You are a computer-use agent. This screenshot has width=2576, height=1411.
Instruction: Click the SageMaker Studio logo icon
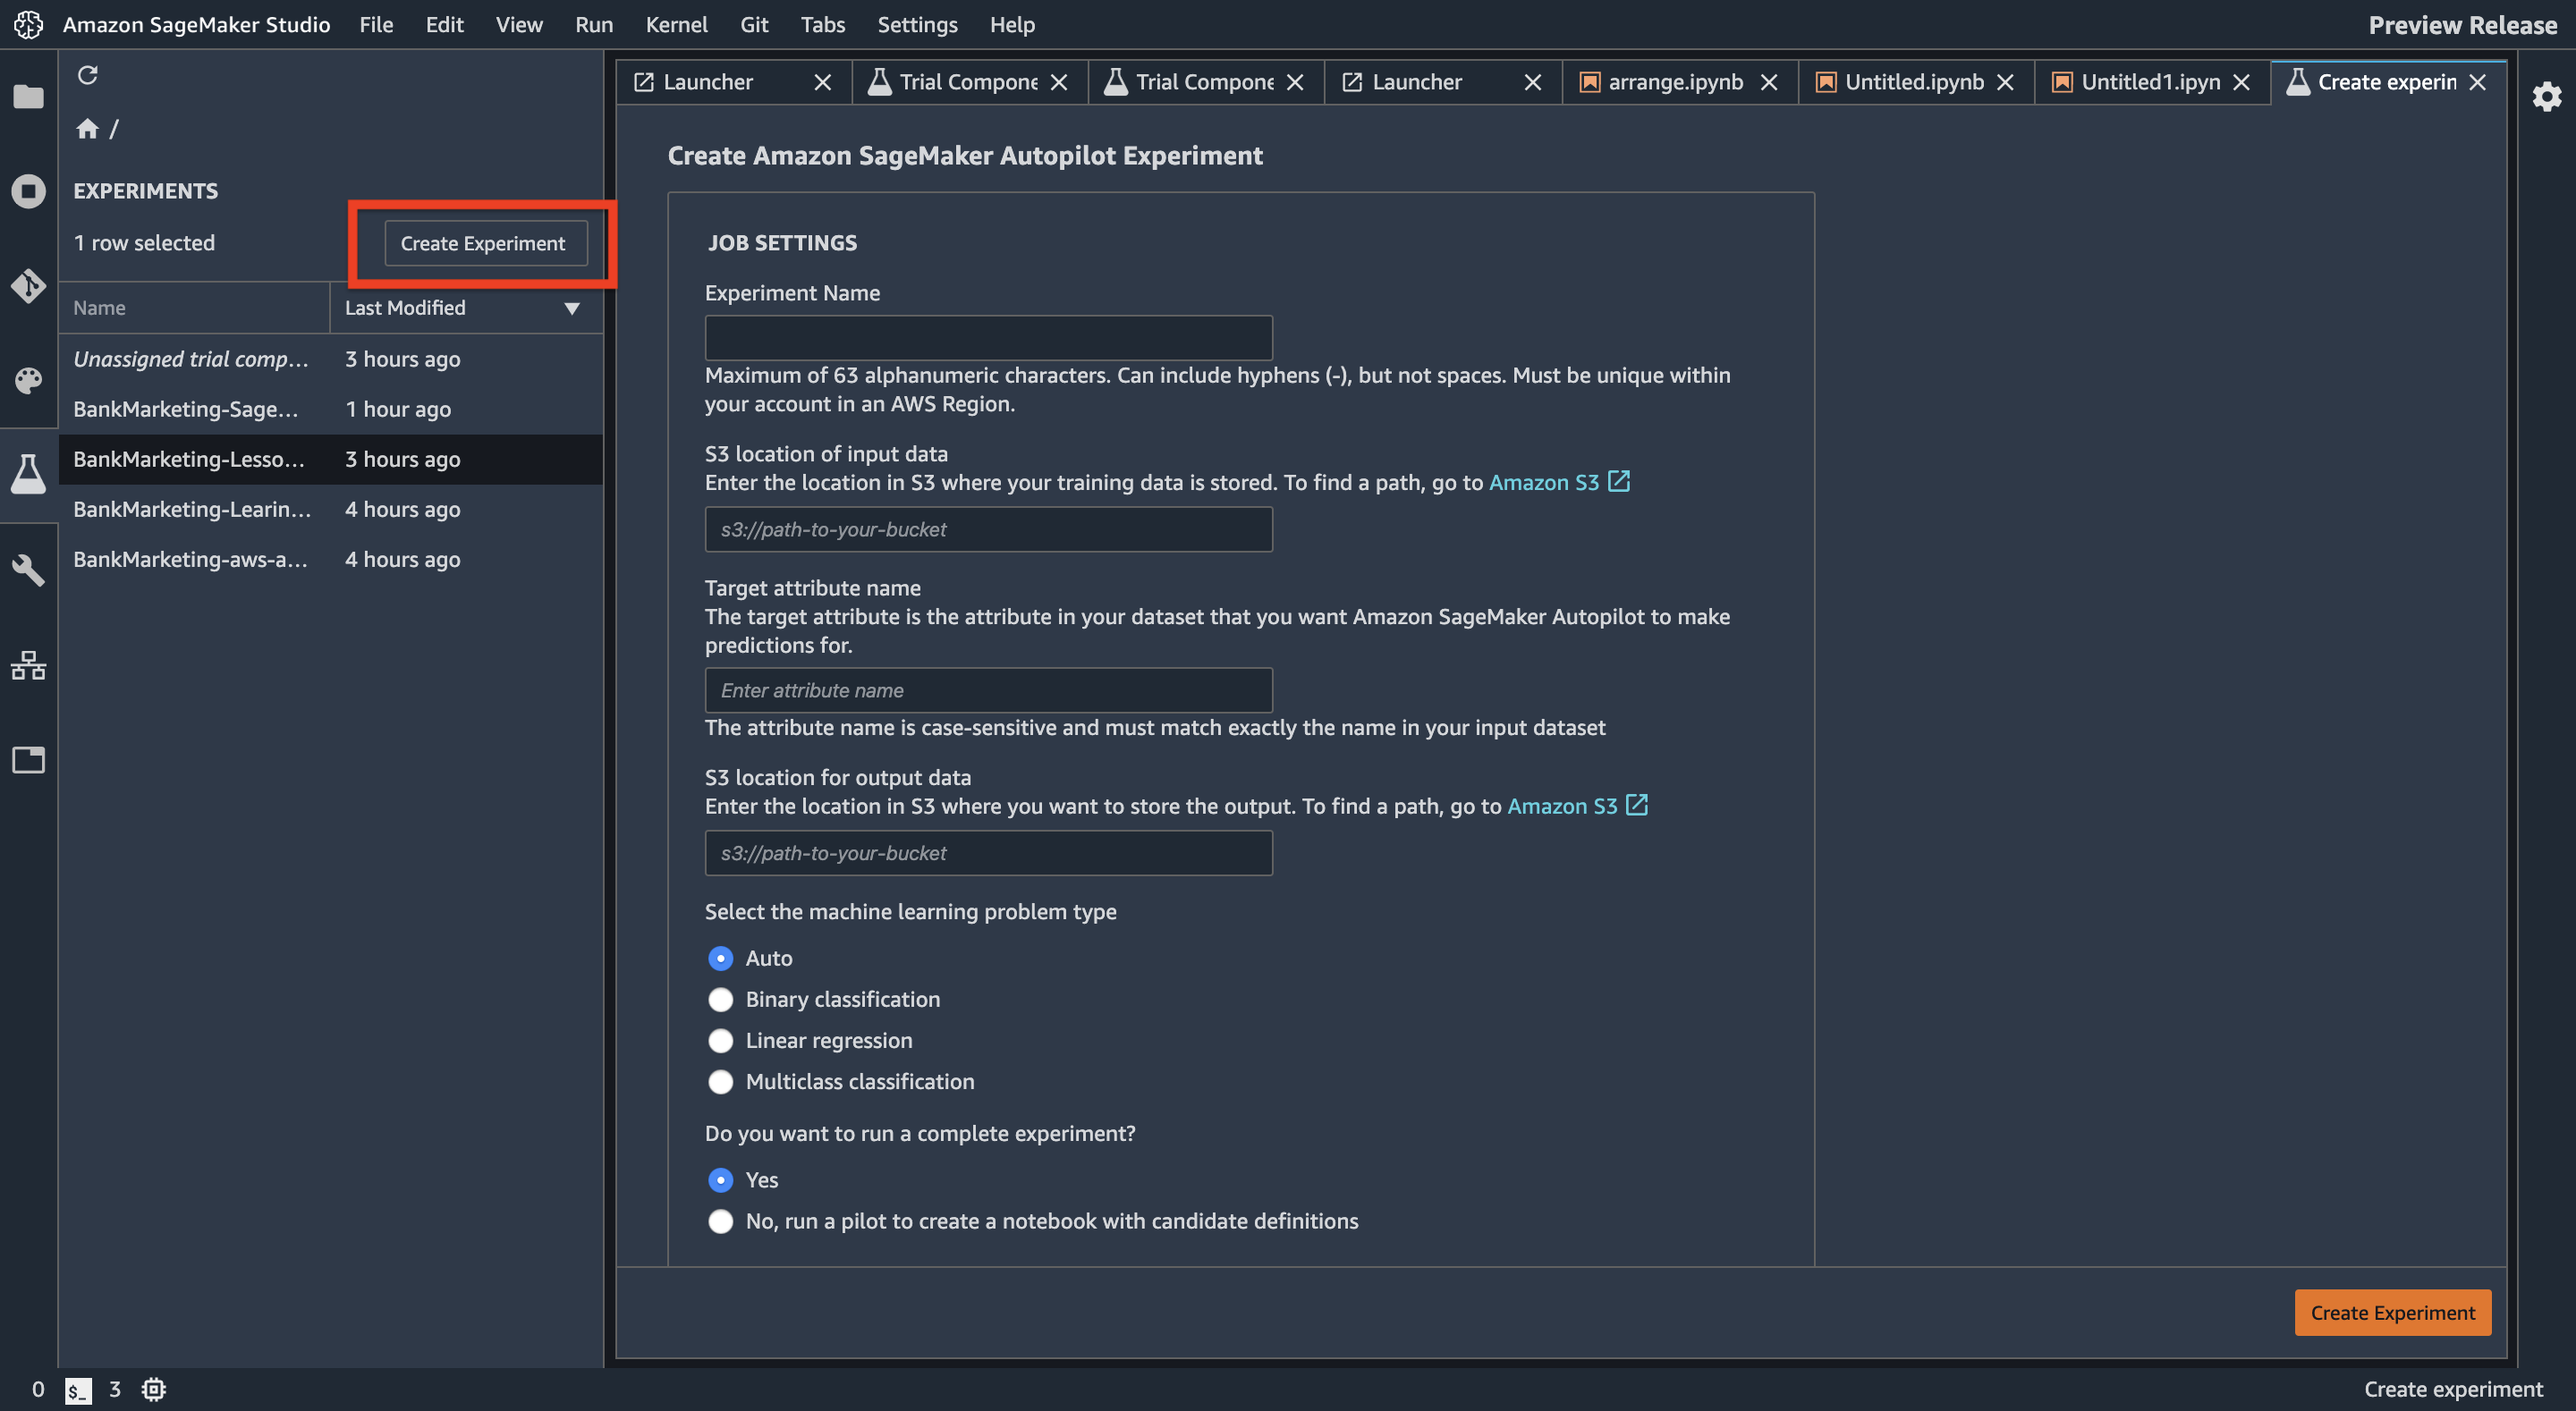click(x=28, y=24)
